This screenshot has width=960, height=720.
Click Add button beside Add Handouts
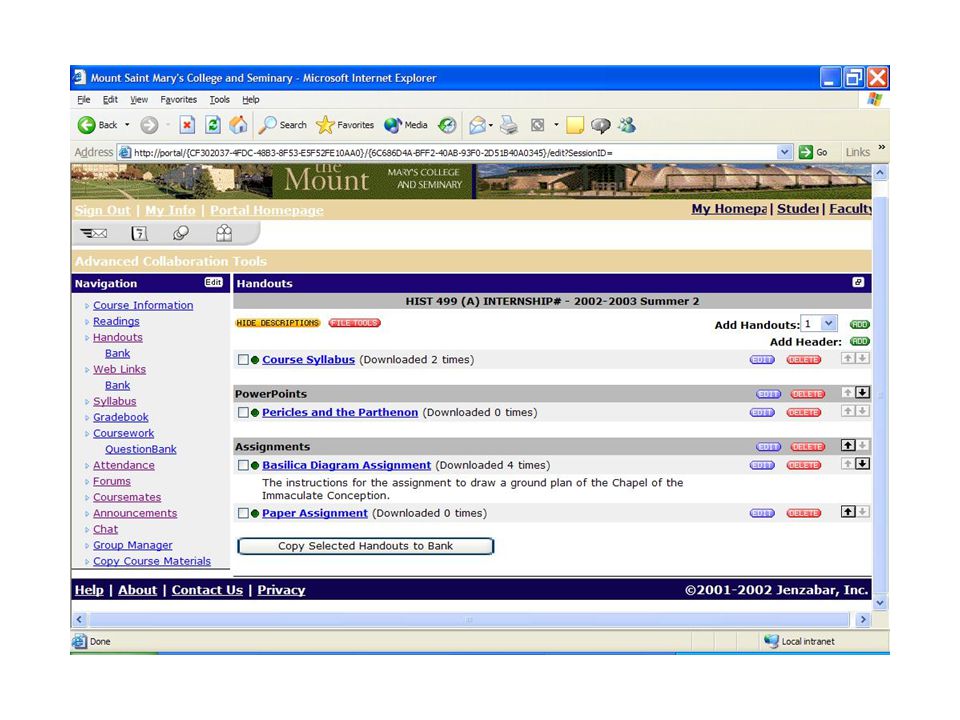860,324
